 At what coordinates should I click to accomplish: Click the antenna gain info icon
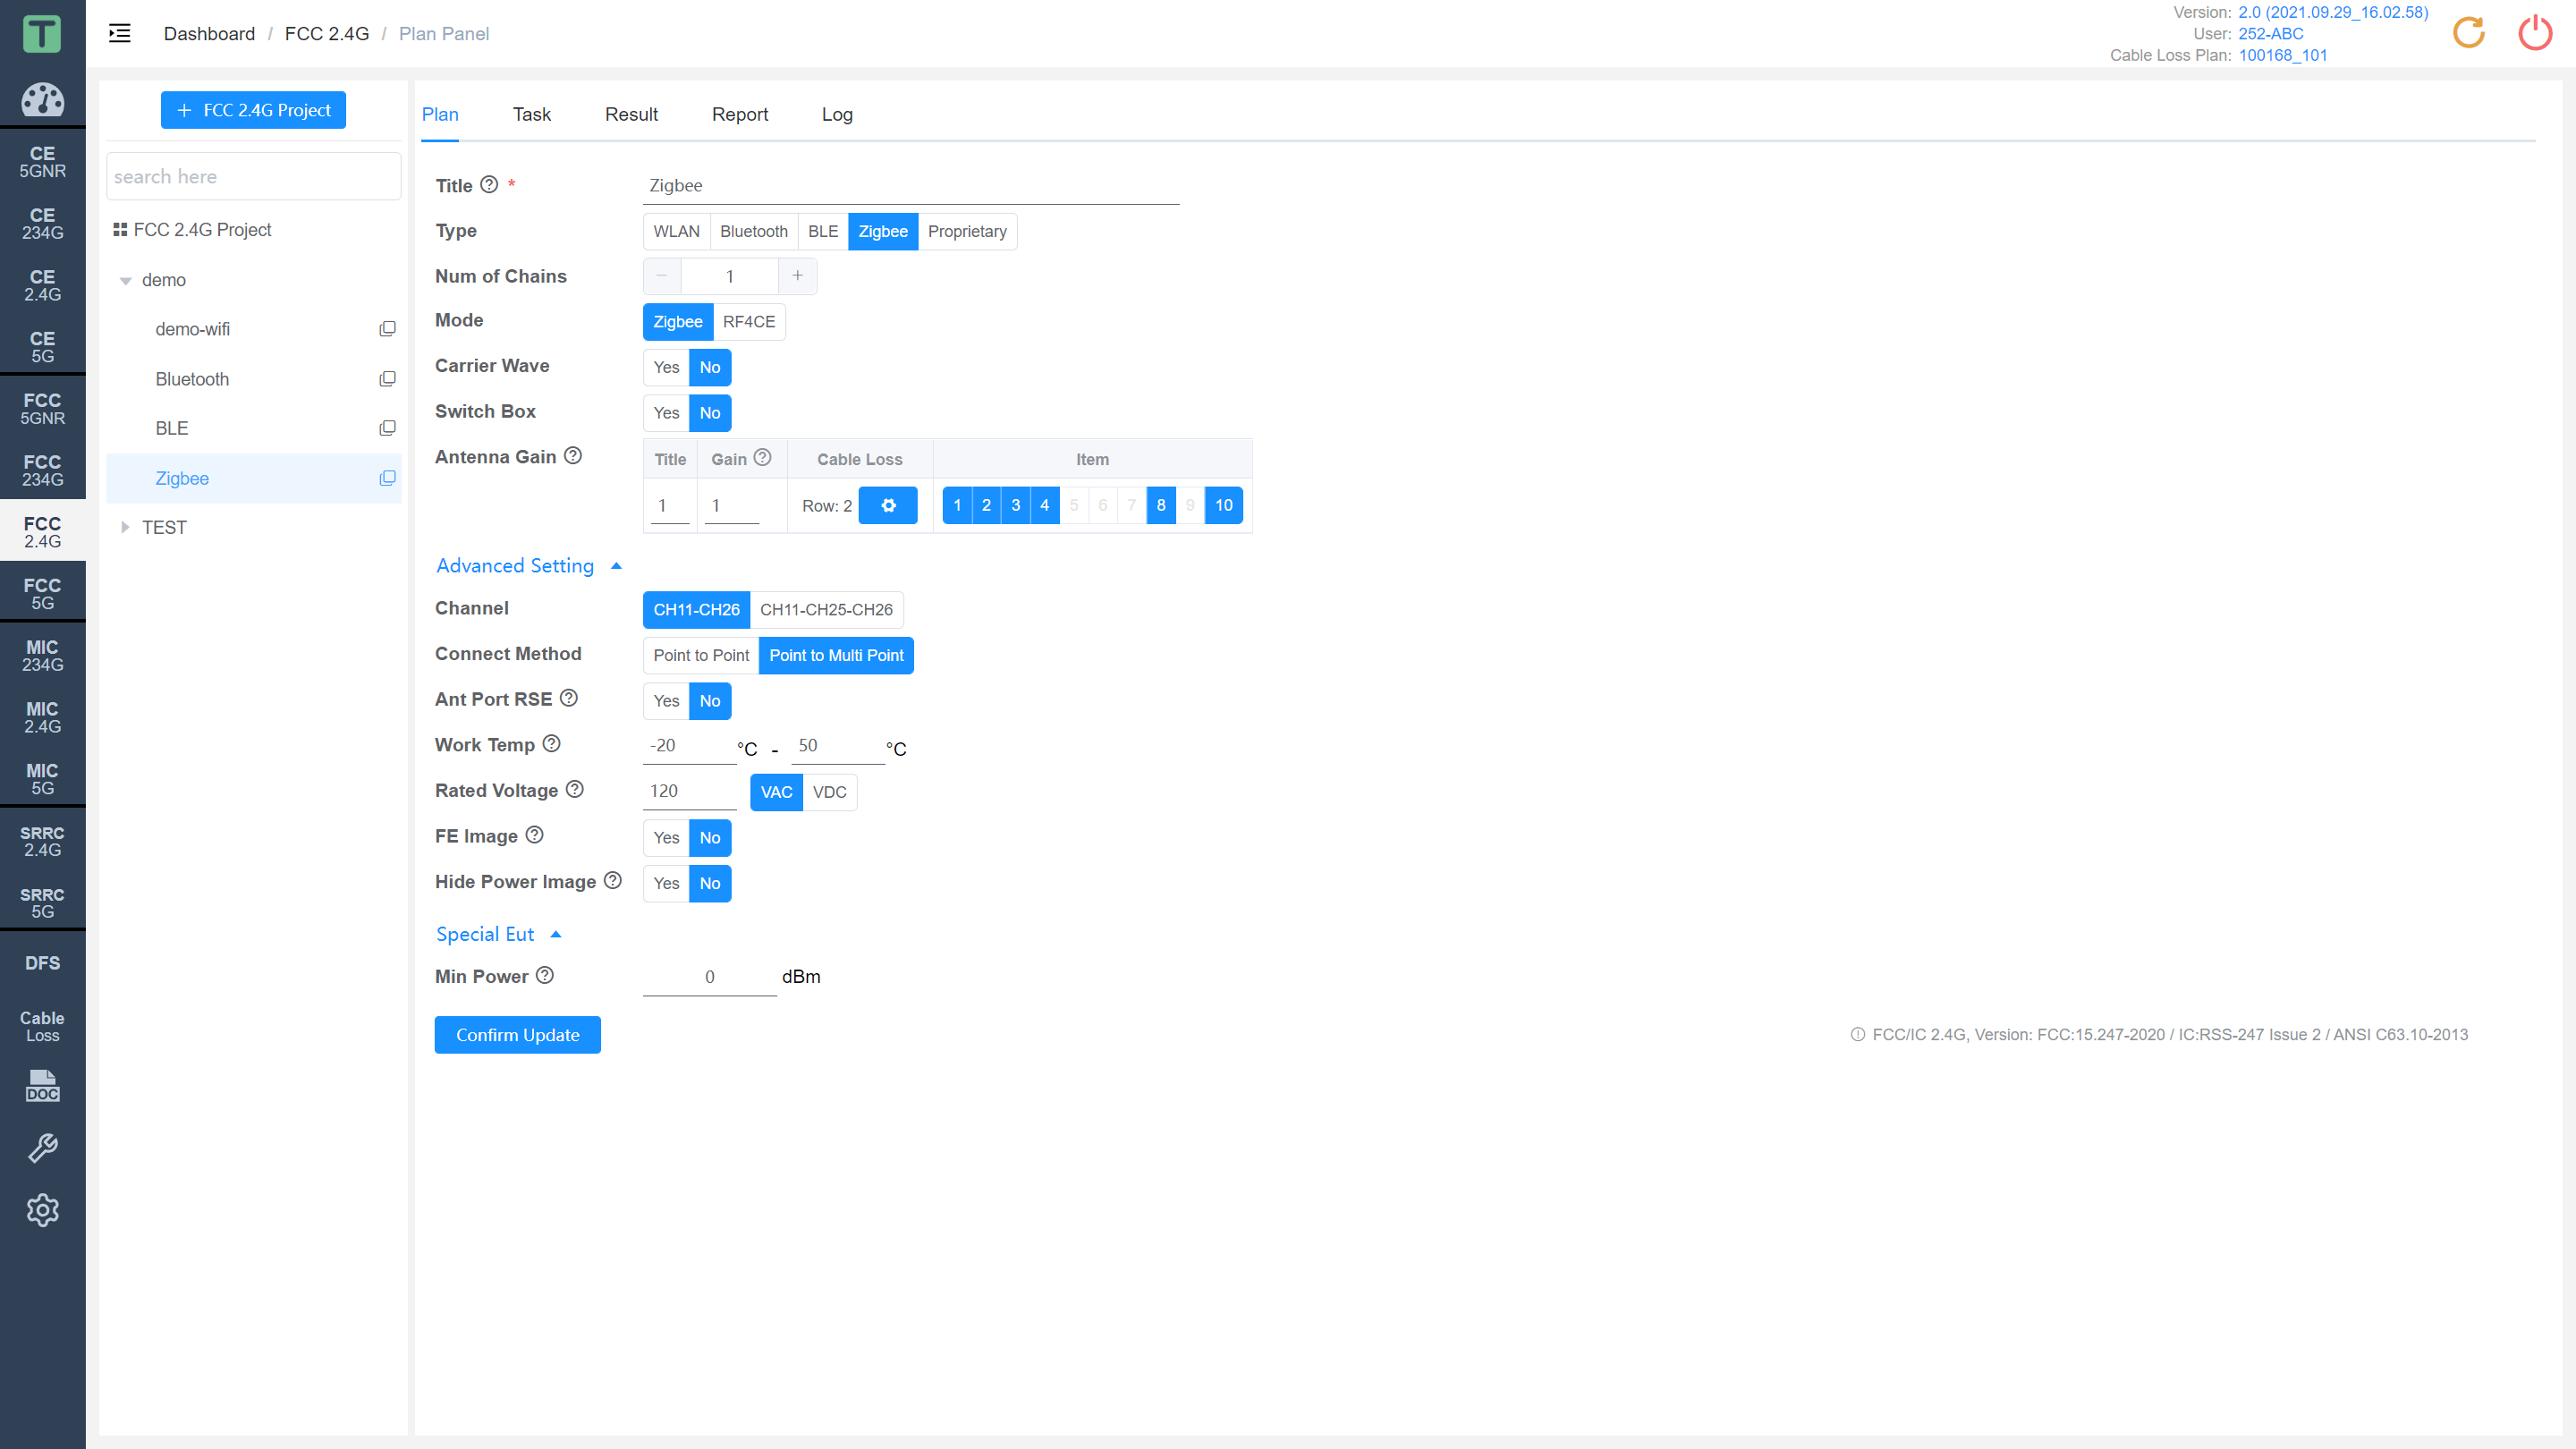570,454
